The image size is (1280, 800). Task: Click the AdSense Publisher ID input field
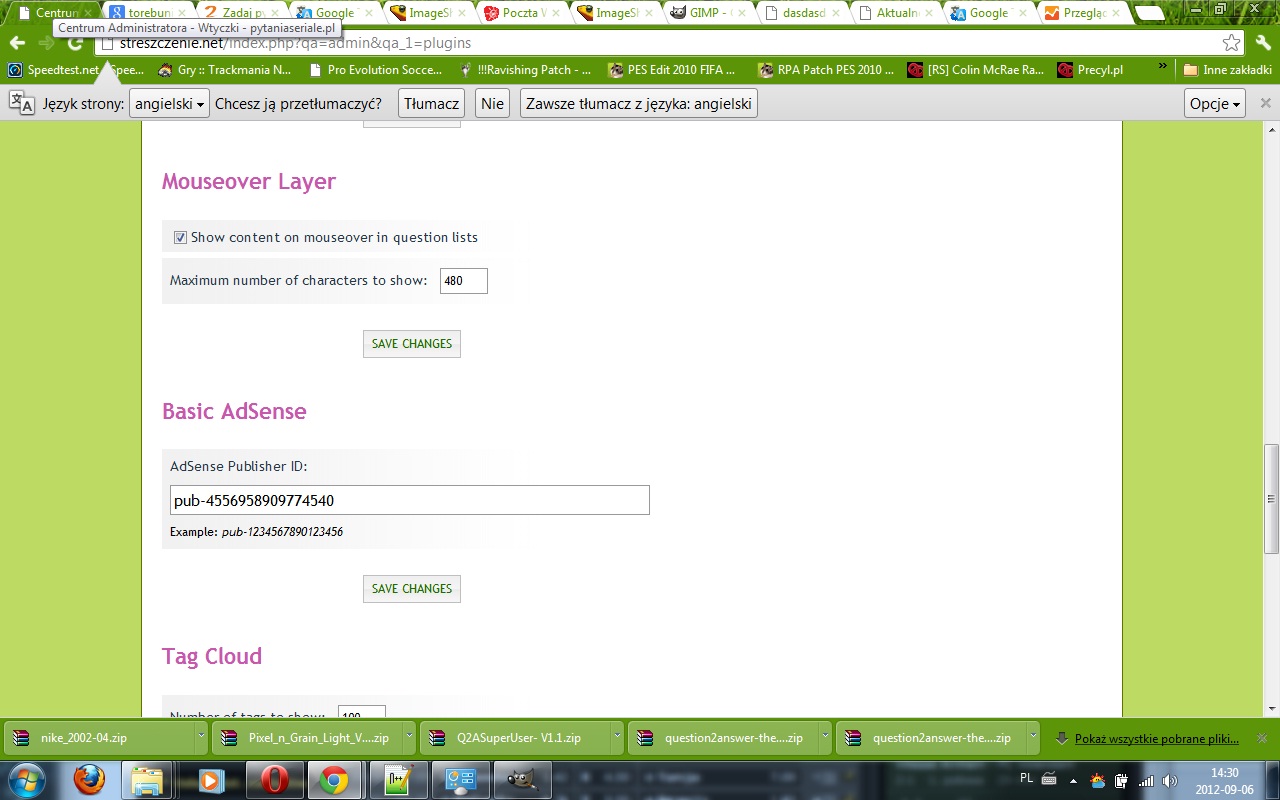(x=409, y=500)
